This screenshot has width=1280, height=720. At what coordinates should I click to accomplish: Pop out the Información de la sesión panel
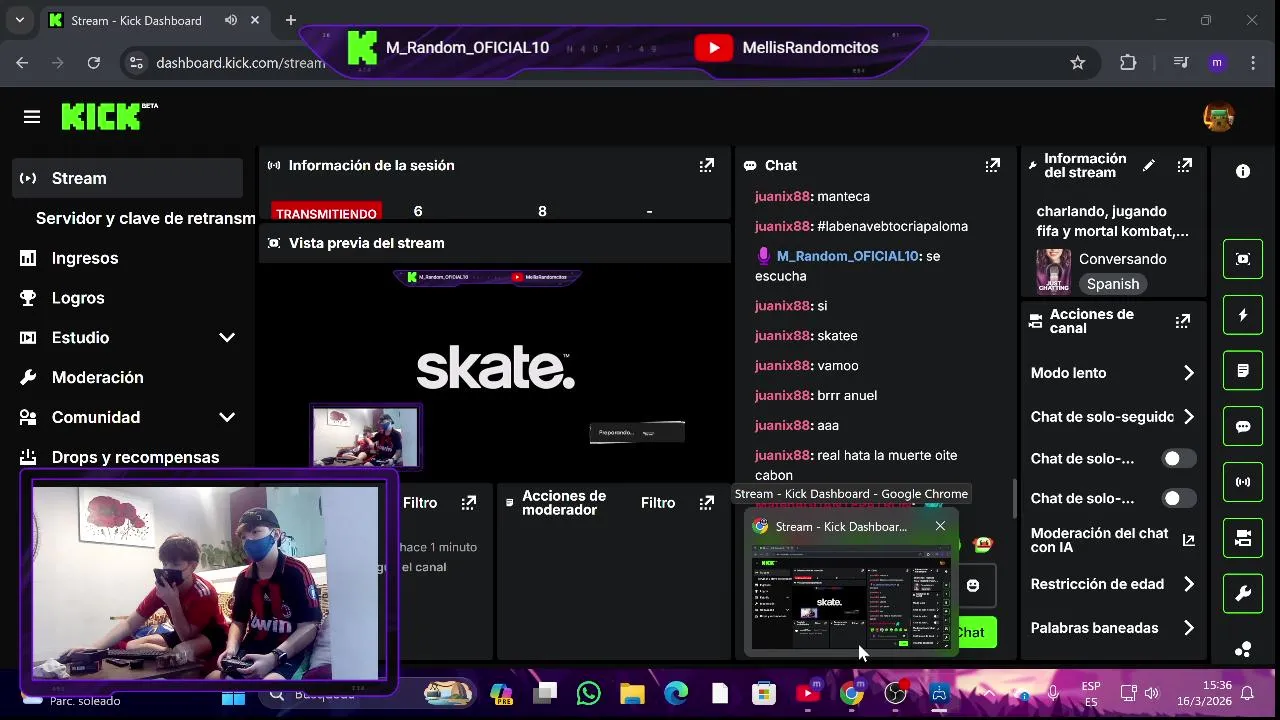pyautogui.click(x=707, y=165)
